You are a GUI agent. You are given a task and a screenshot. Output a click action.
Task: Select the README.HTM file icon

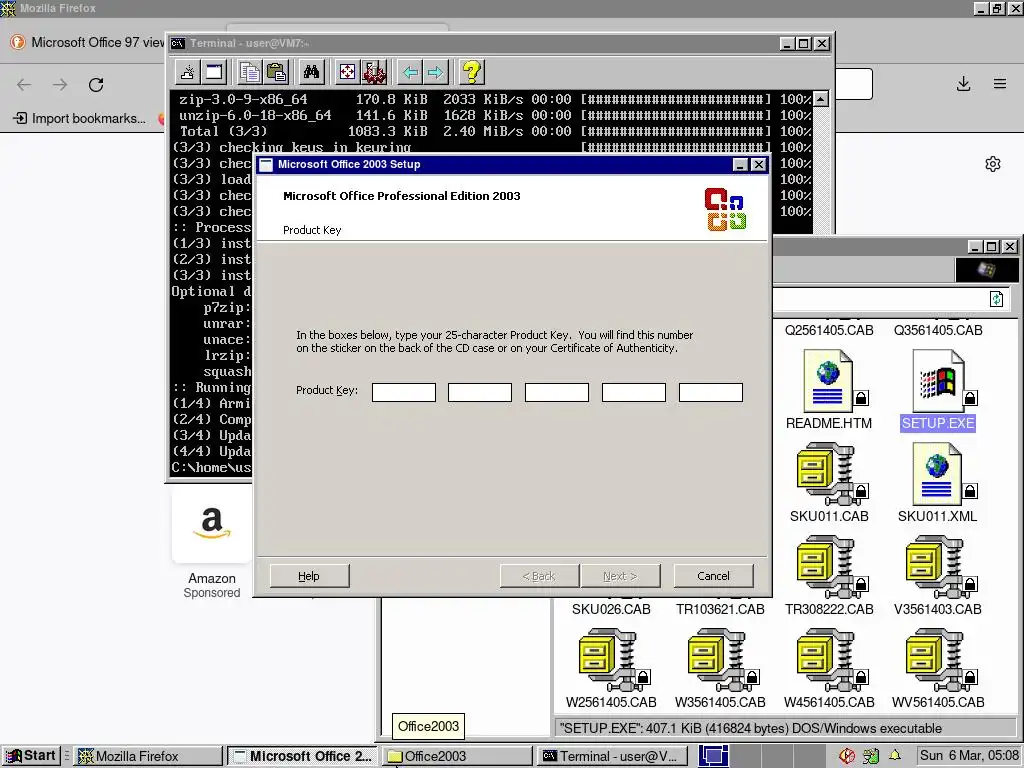tap(829, 381)
